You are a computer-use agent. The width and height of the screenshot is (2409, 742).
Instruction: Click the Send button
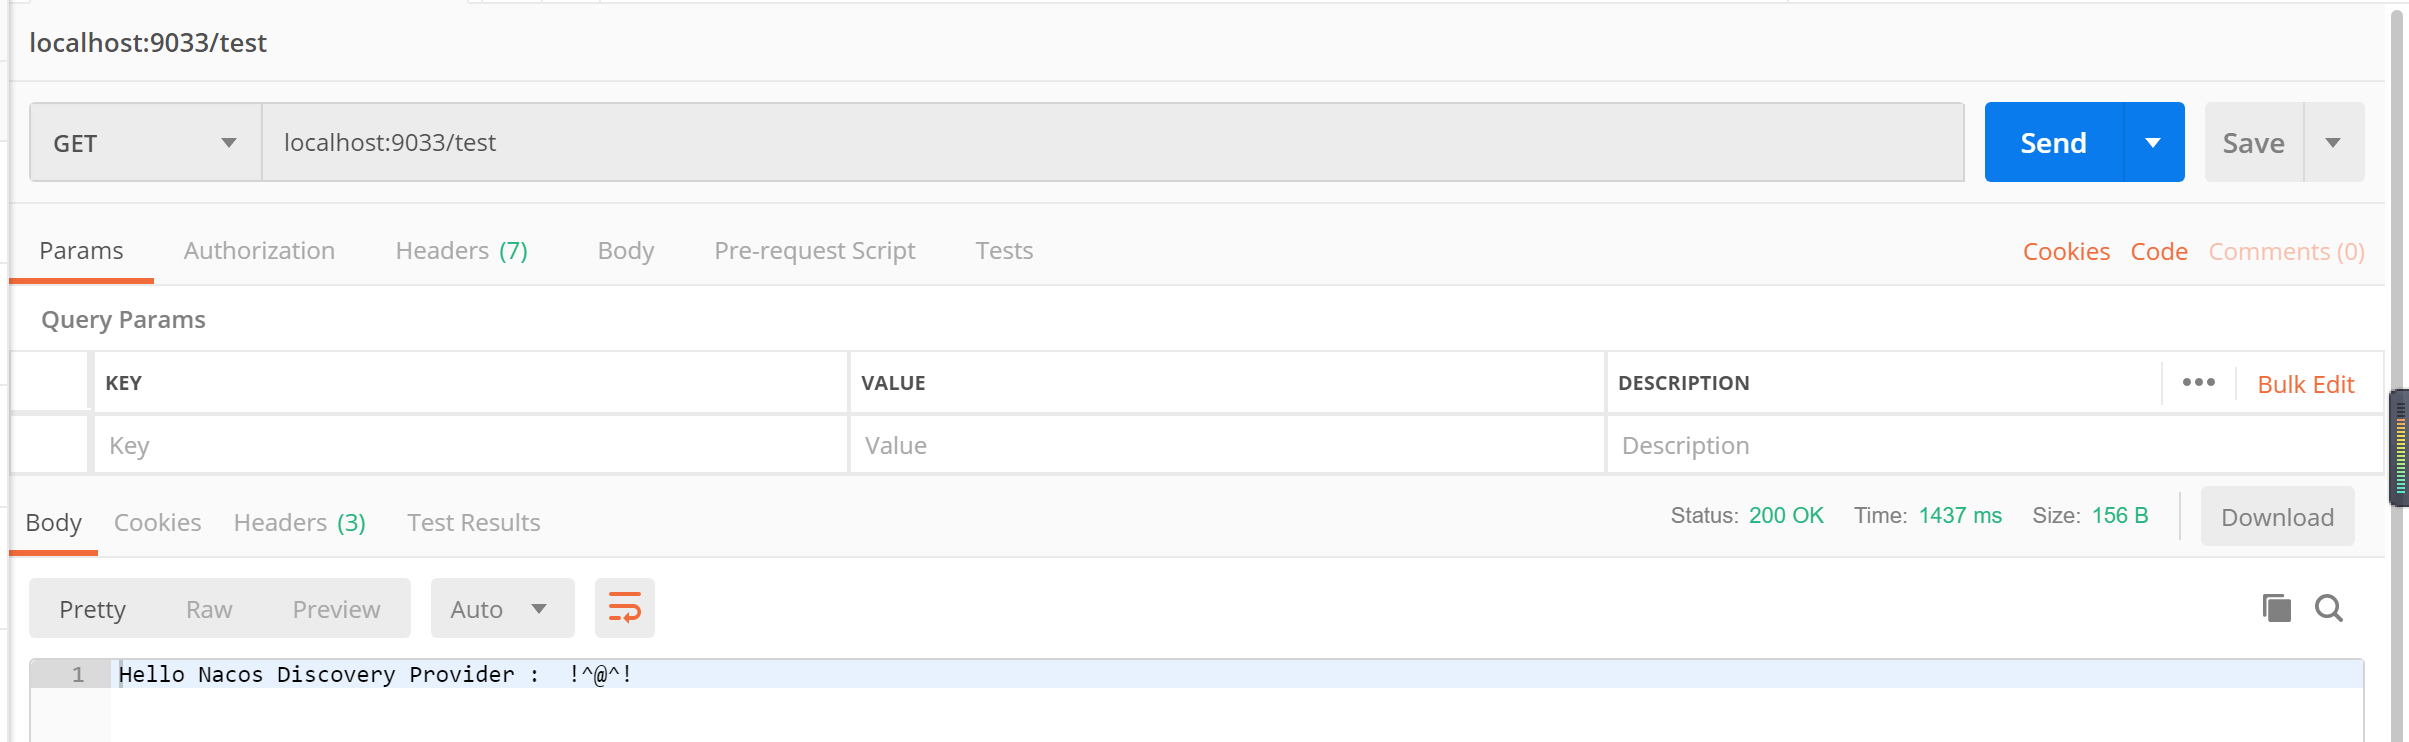(2053, 143)
